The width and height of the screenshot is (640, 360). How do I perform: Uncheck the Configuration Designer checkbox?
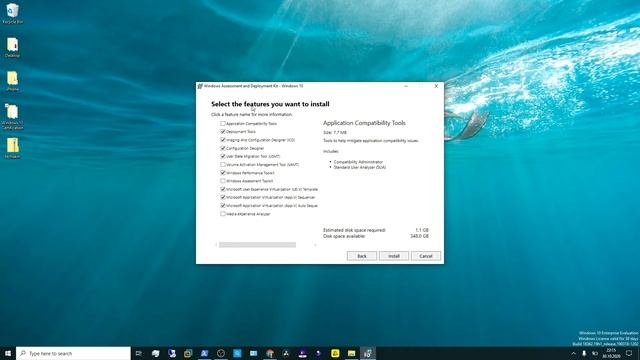223,148
